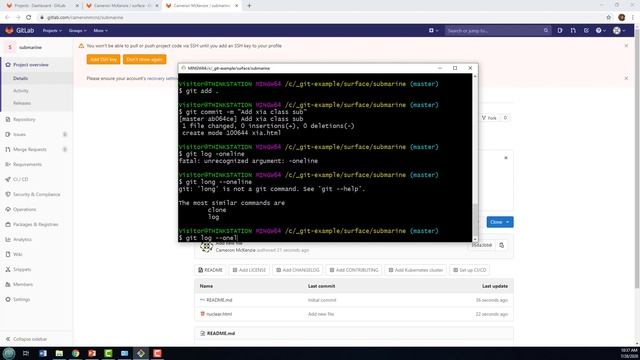Open nuclear.html in the file list
The image size is (640, 360).
(x=219, y=314)
